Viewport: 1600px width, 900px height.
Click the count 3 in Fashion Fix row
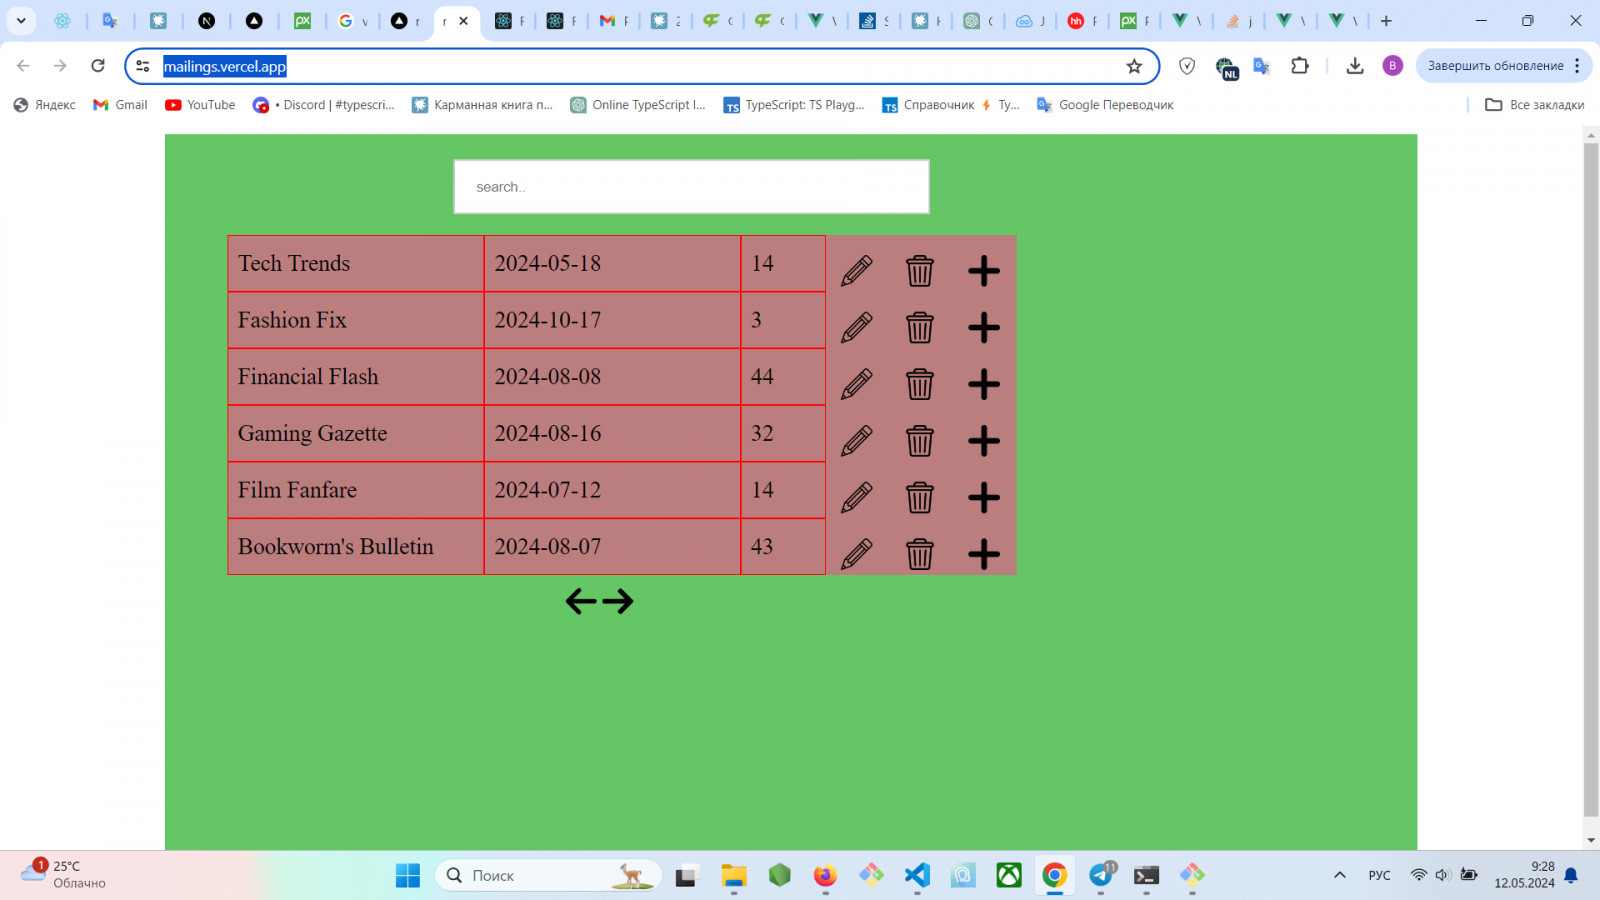756,320
